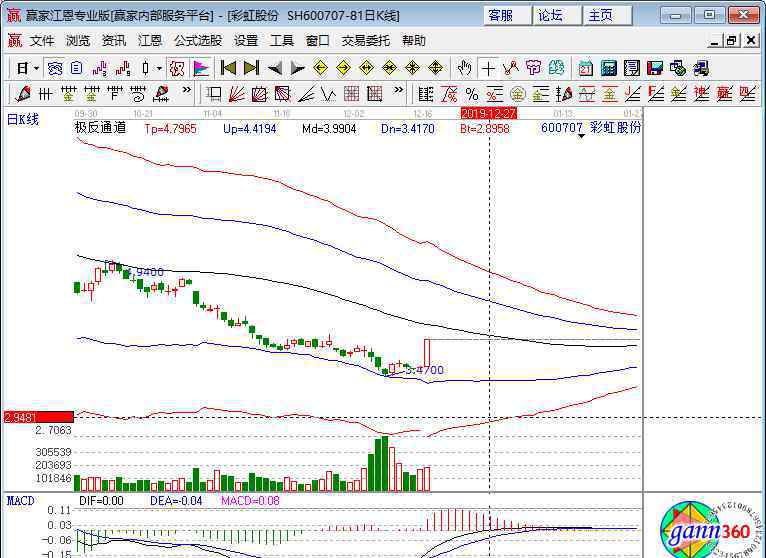Expand the candlestick chart type dropdown arrow
The width and height of the screenshot is (766, 558).
[159, 68]
